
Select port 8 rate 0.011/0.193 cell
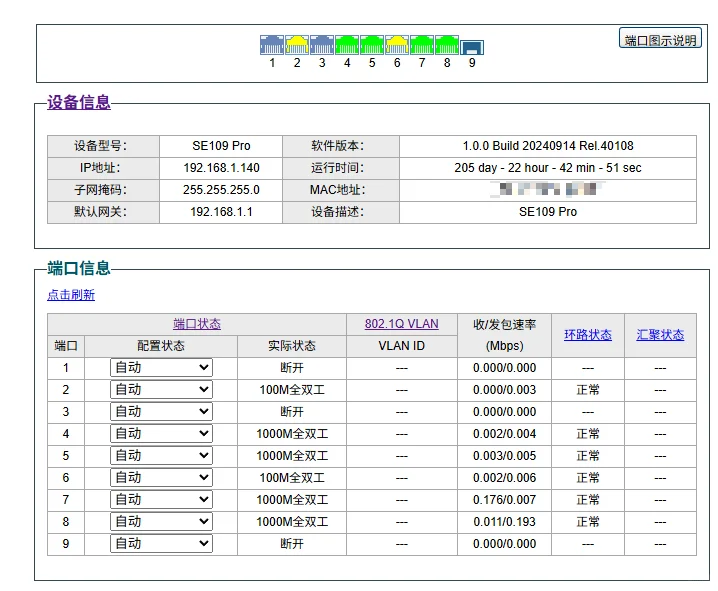[504, 521]
